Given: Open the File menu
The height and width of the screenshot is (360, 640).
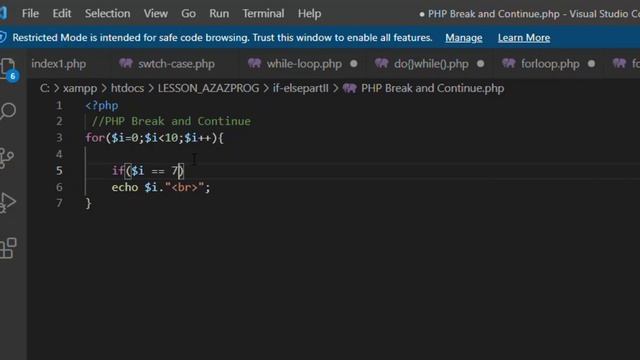Looking at the screenshot, I should [x=30, y=13].
